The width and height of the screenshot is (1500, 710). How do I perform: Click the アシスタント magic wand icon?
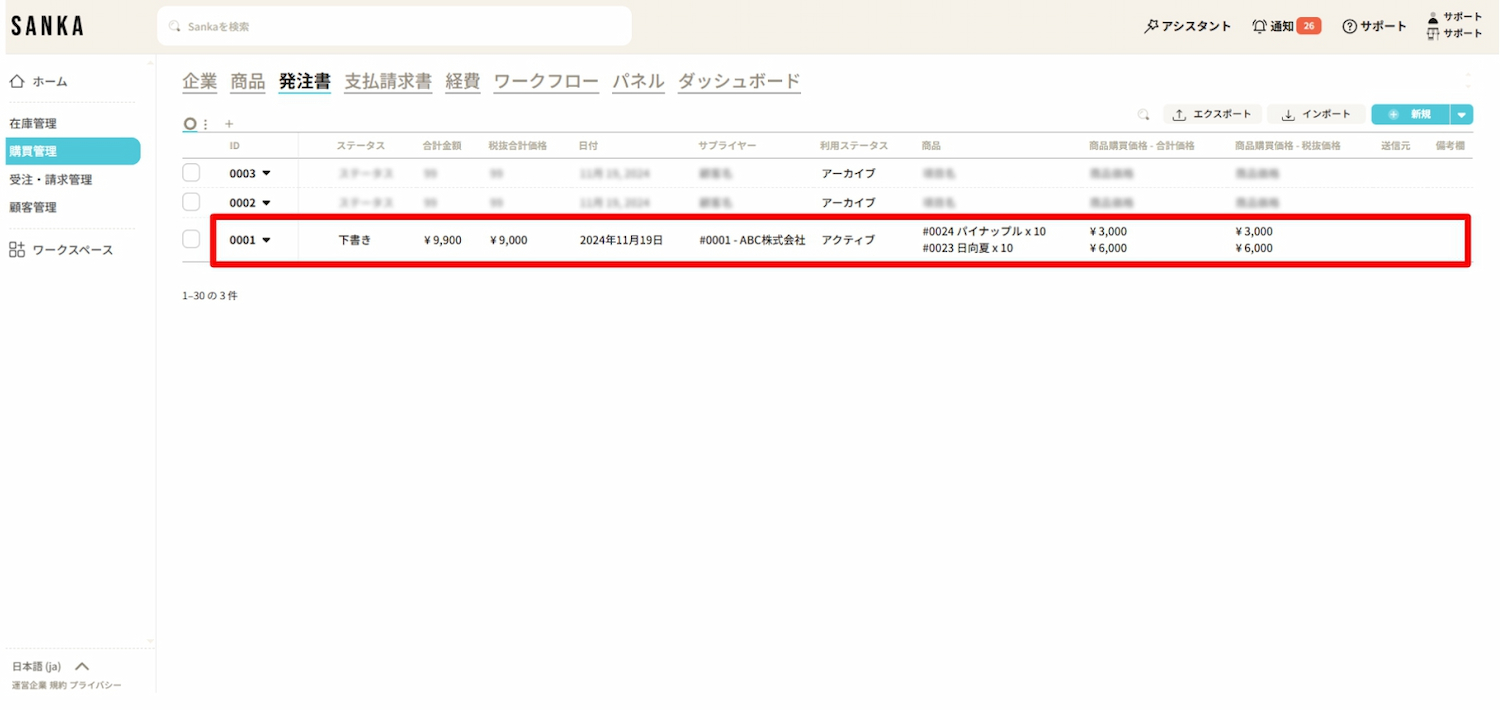1151,26
